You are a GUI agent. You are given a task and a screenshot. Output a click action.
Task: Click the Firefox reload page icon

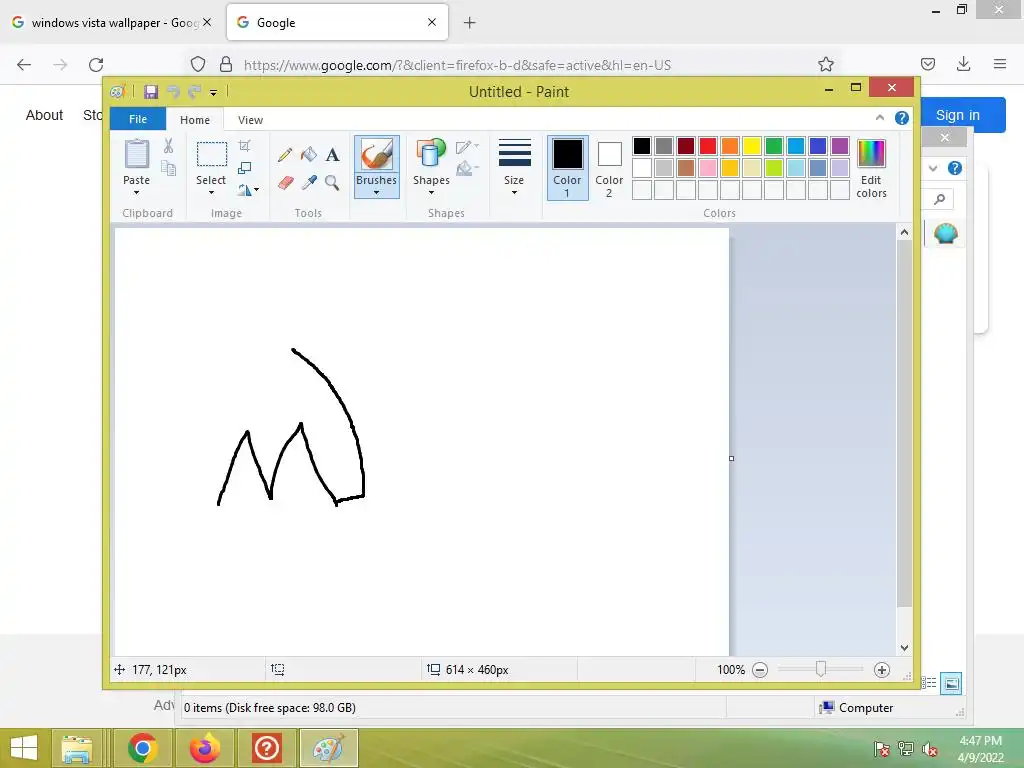pyautogui.click(x=96, y=64)
